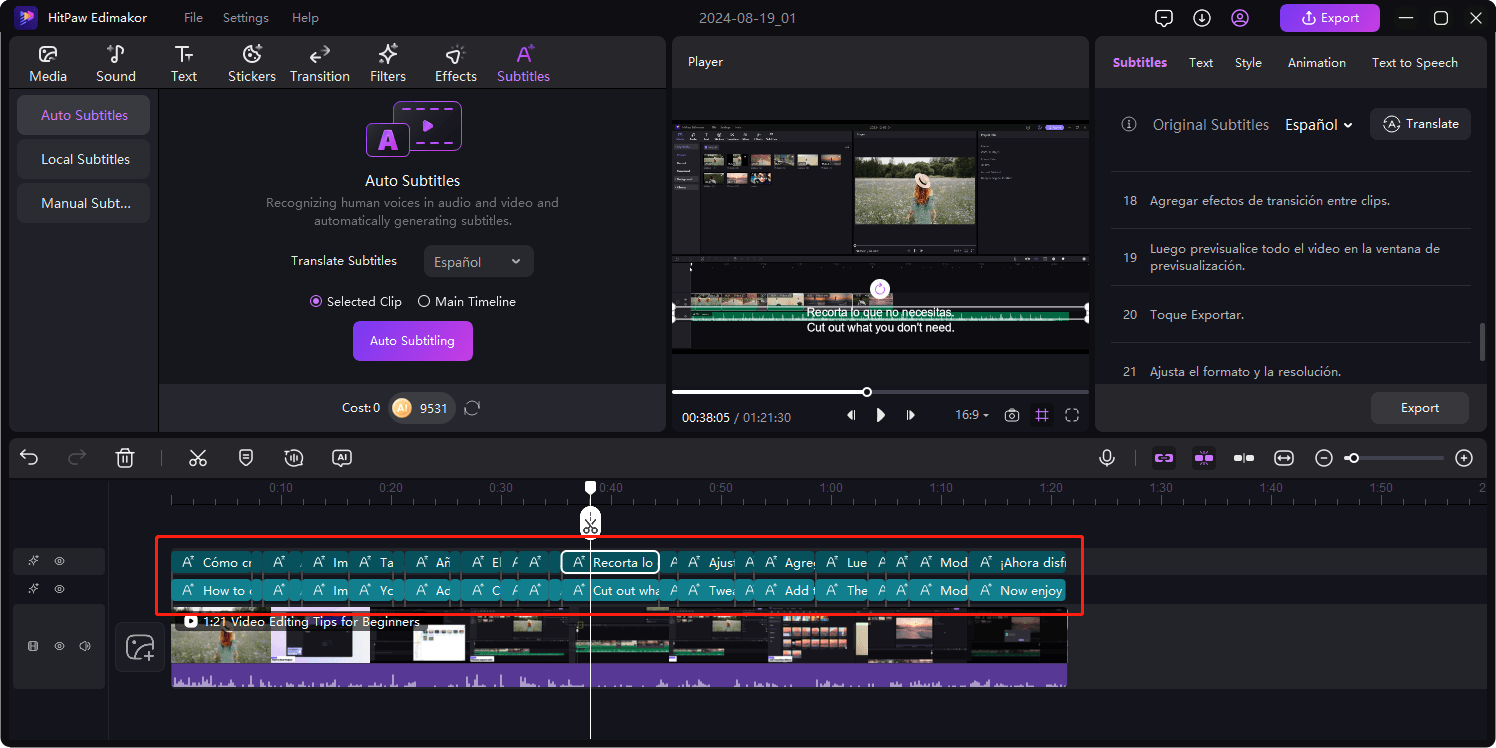Open the Effects panel
Screen dimensions: 1496x748
455,62
